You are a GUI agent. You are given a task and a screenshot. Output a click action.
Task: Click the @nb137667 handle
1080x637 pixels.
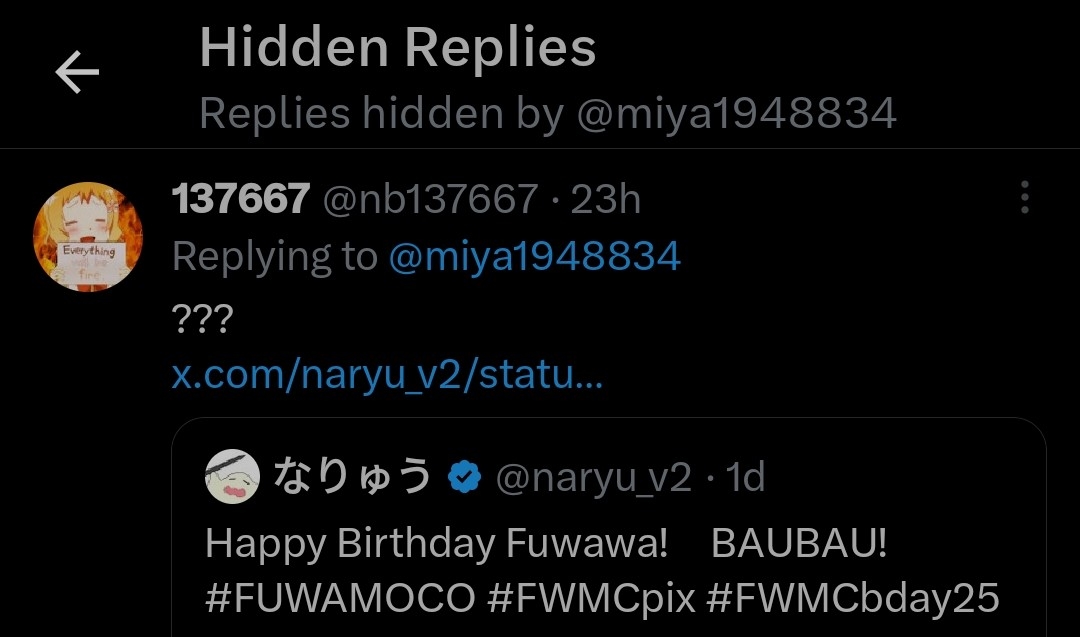[x=430, y=199]
